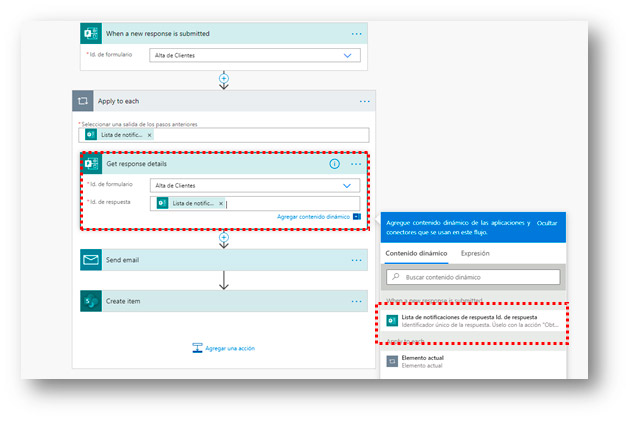630x421 pixels.
Task: Hide the dynamic content panel with Ocultar
Action: point(547,223)
